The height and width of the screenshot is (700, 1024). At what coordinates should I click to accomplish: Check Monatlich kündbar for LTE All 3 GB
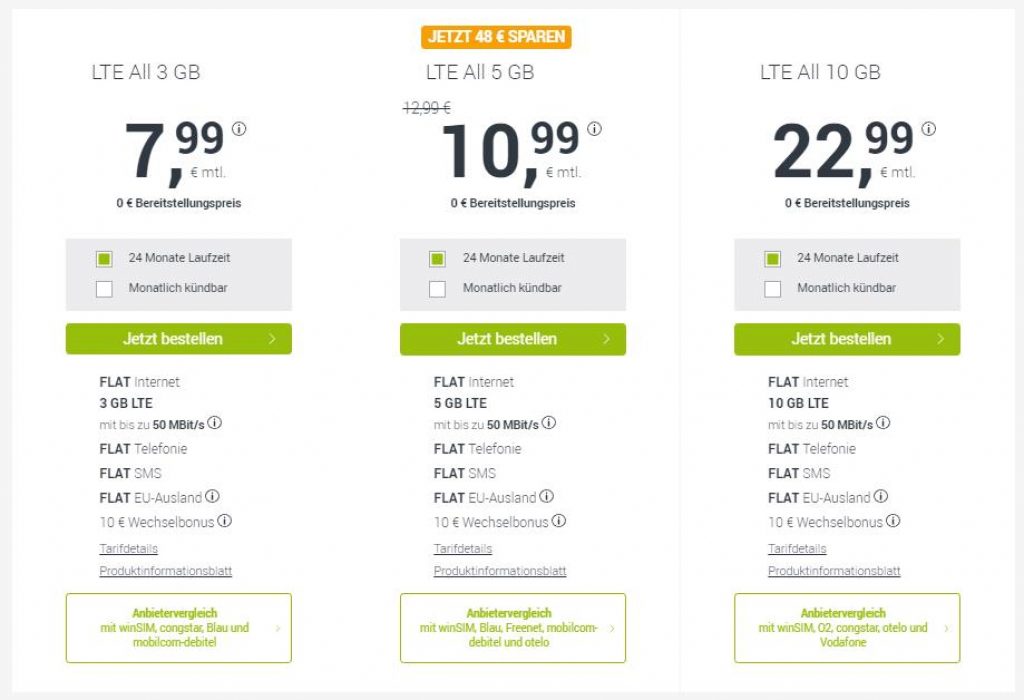(104, 289)
